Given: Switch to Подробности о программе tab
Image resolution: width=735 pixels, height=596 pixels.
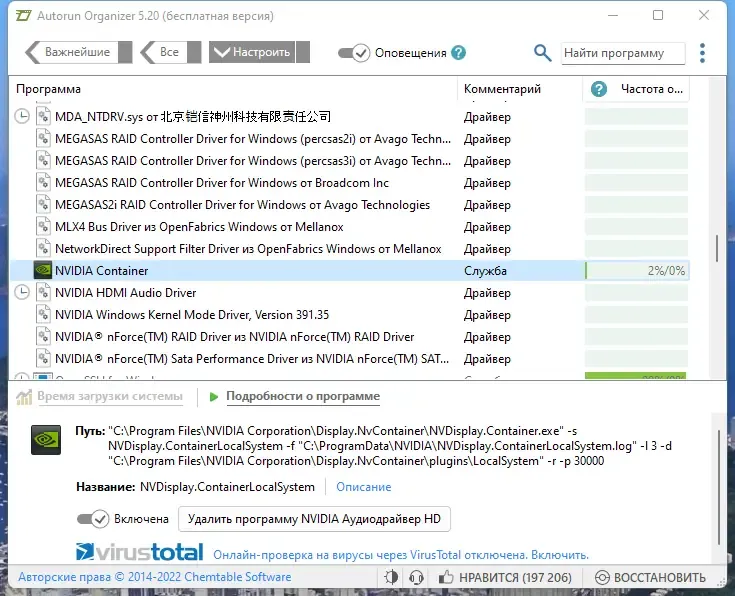Looking at the screenshot, I should pyautogui.click(x=303, y=396).
